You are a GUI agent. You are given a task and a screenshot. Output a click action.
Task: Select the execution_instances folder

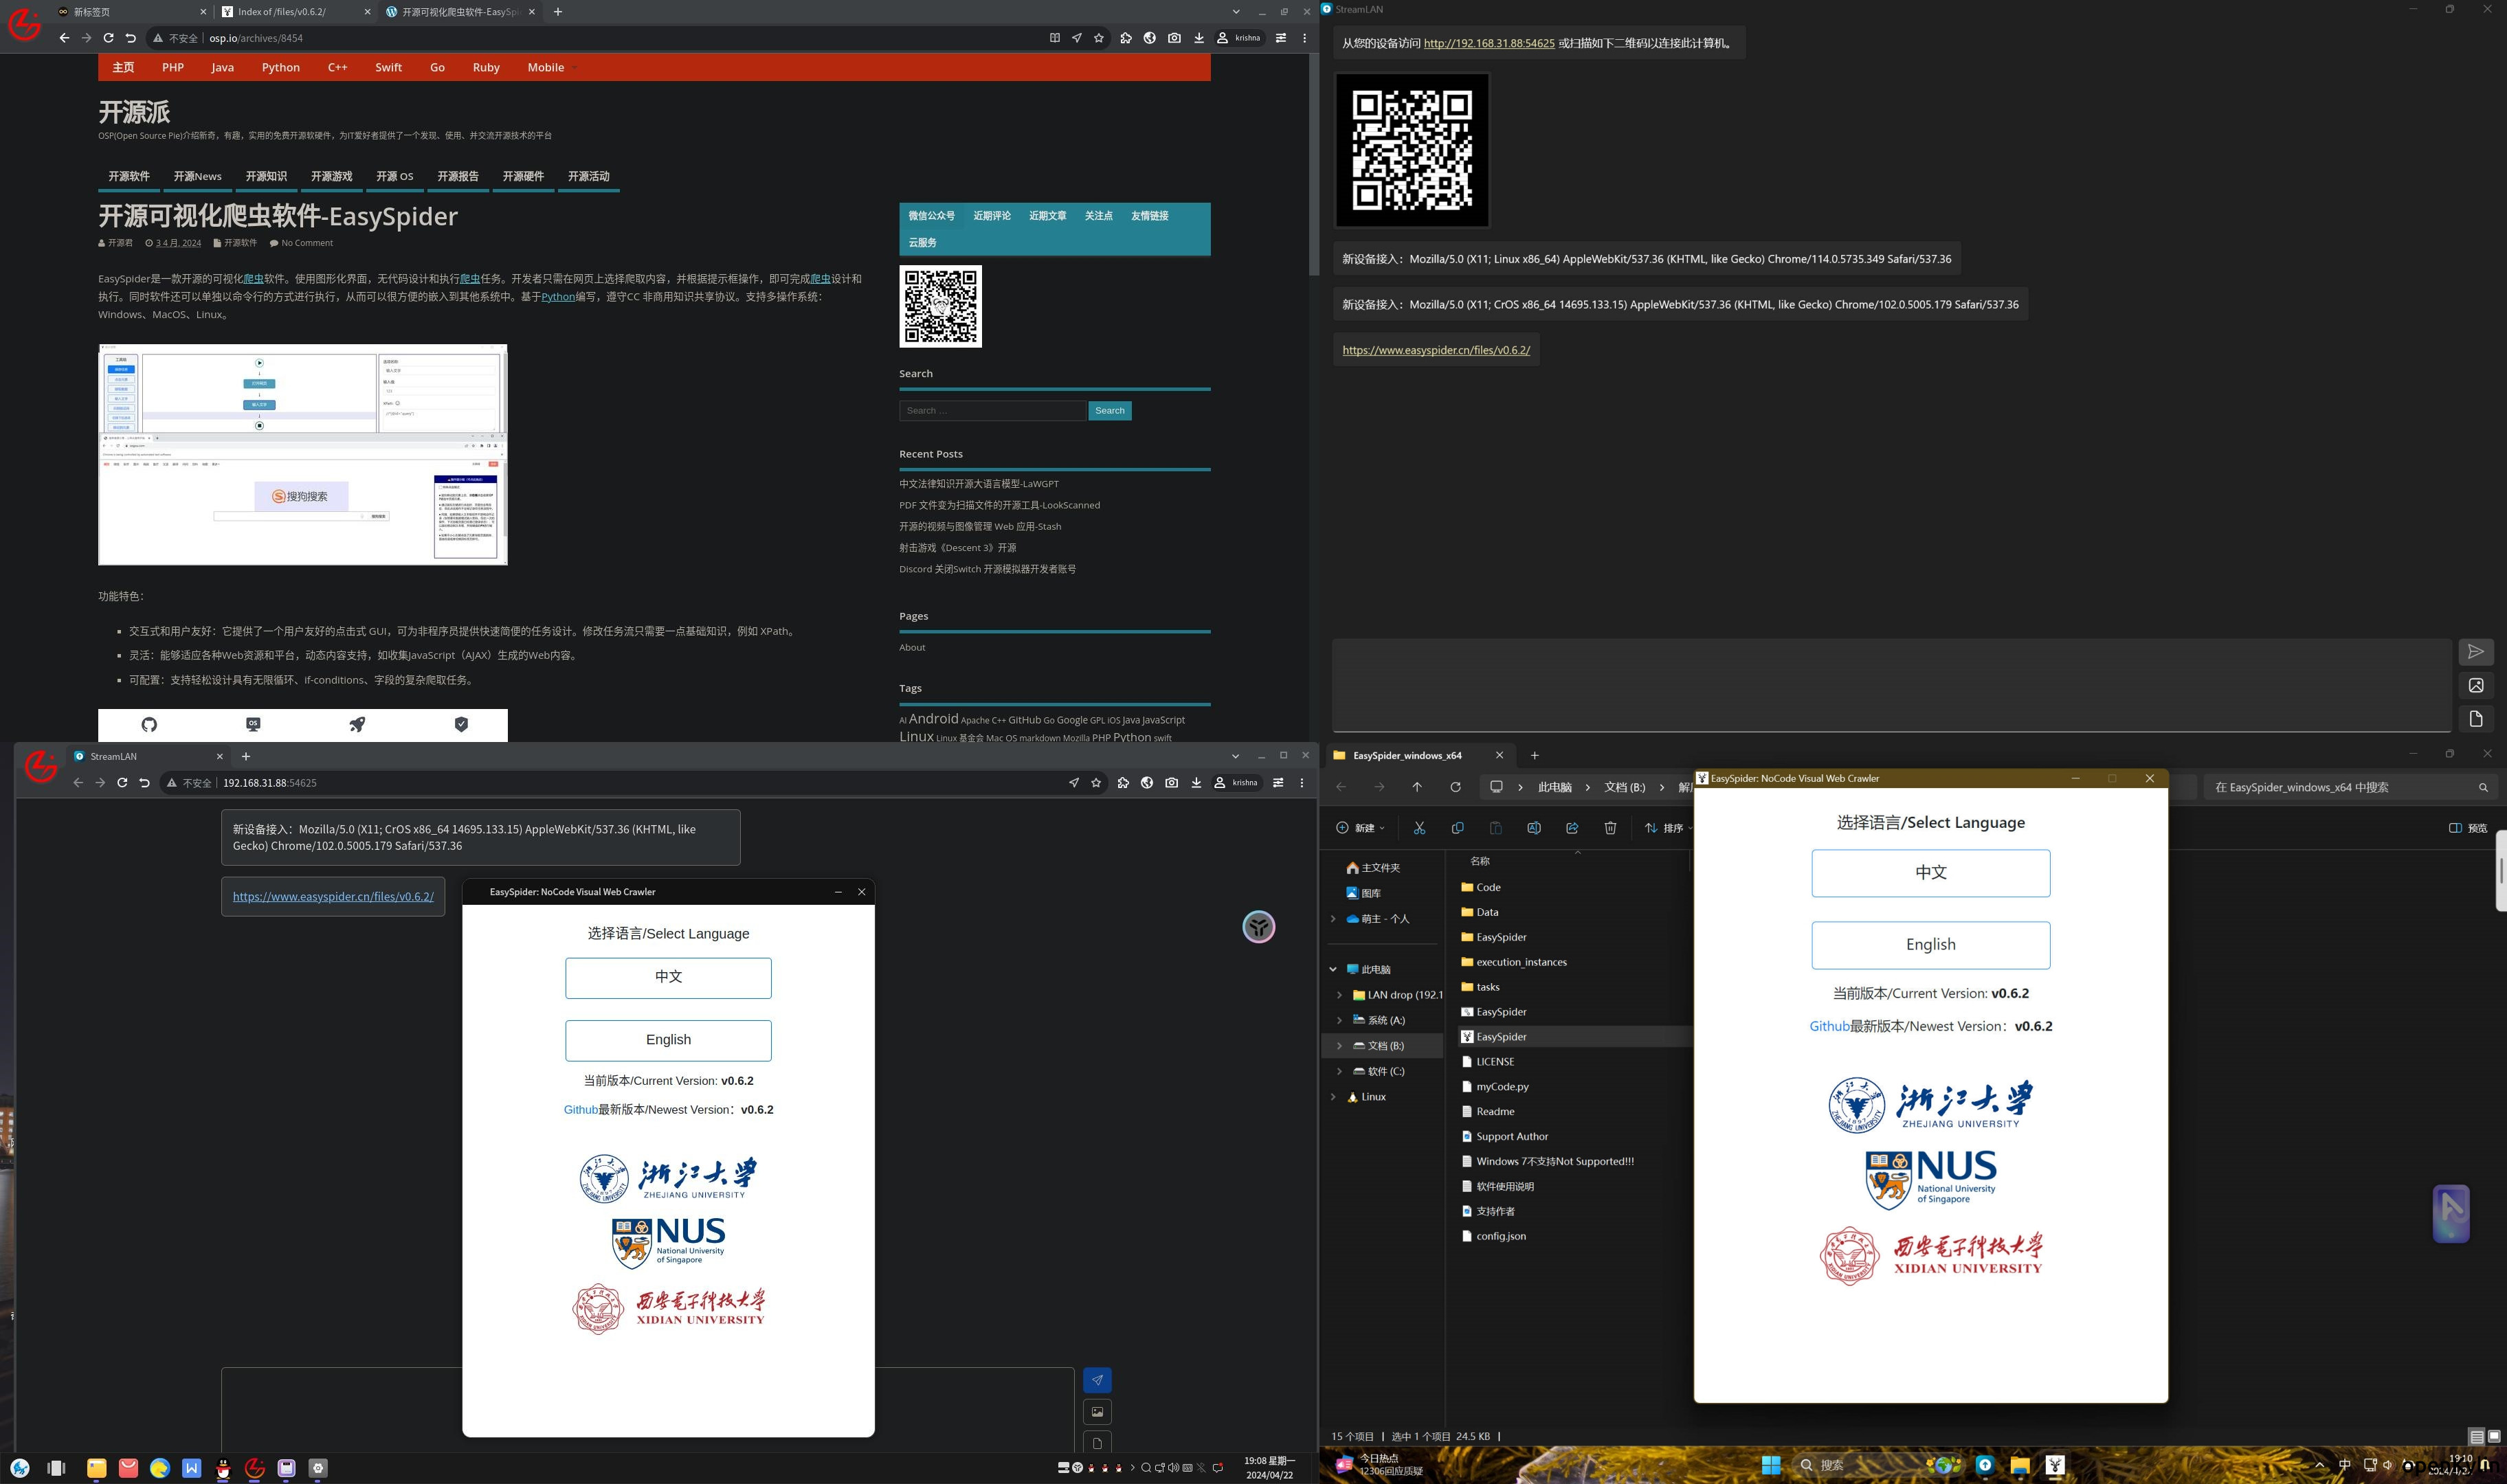coord(1521,962)
